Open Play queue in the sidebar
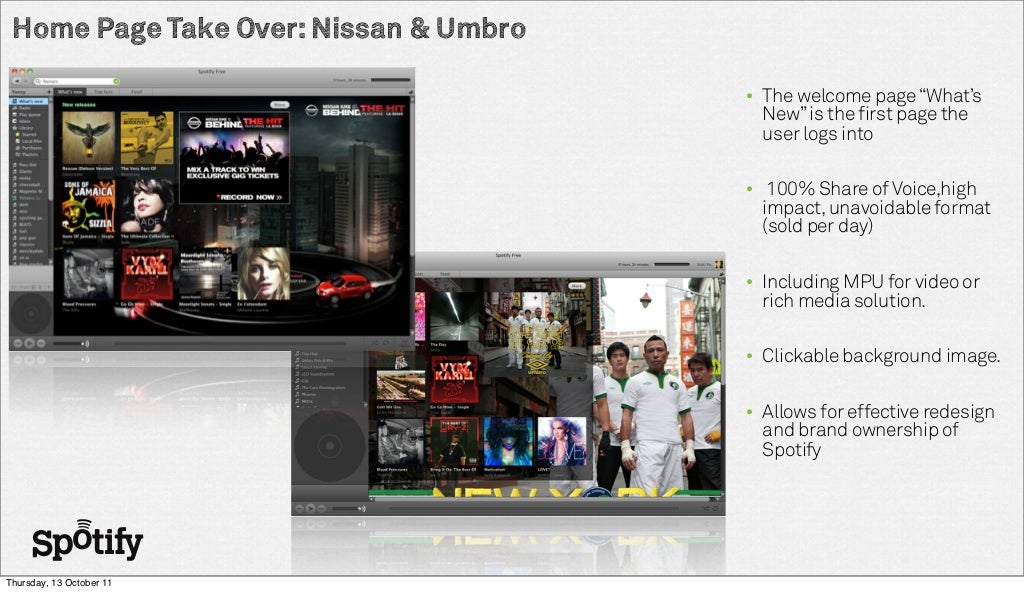 click(x=29, y=115)
